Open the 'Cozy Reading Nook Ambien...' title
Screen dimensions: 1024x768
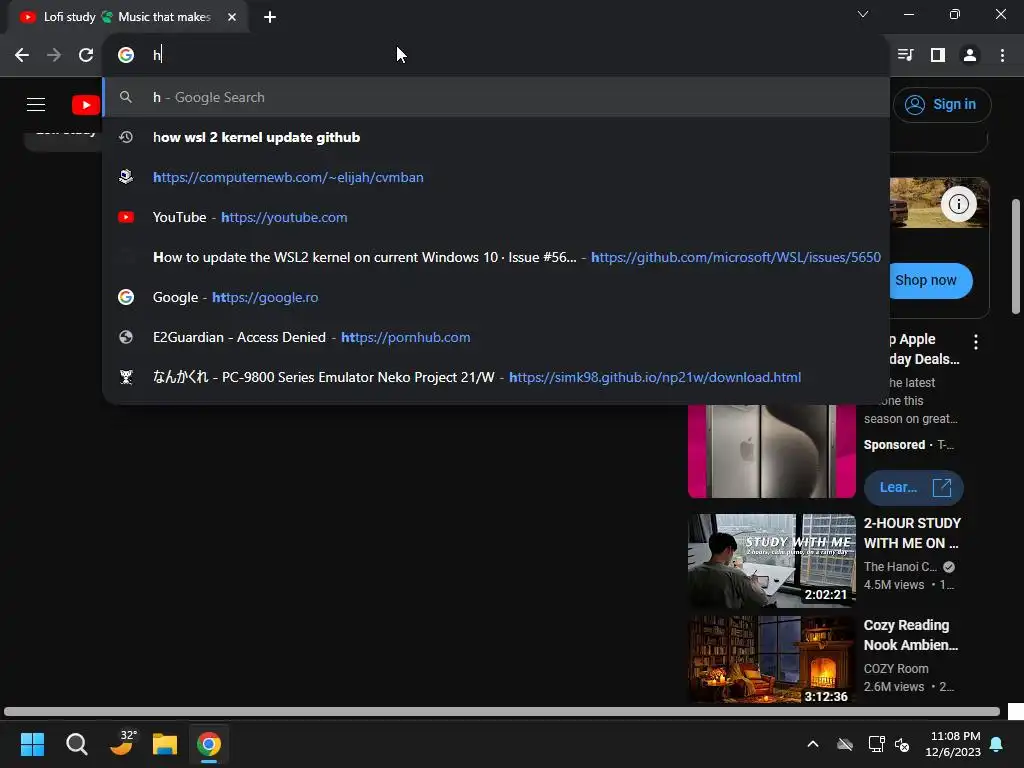[x=911, y=635]
